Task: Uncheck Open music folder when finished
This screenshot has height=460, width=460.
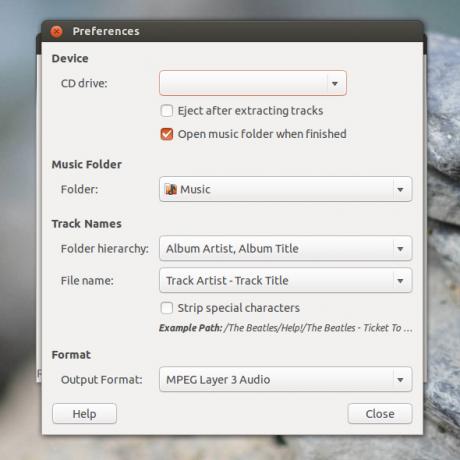Action: [167, 134]
